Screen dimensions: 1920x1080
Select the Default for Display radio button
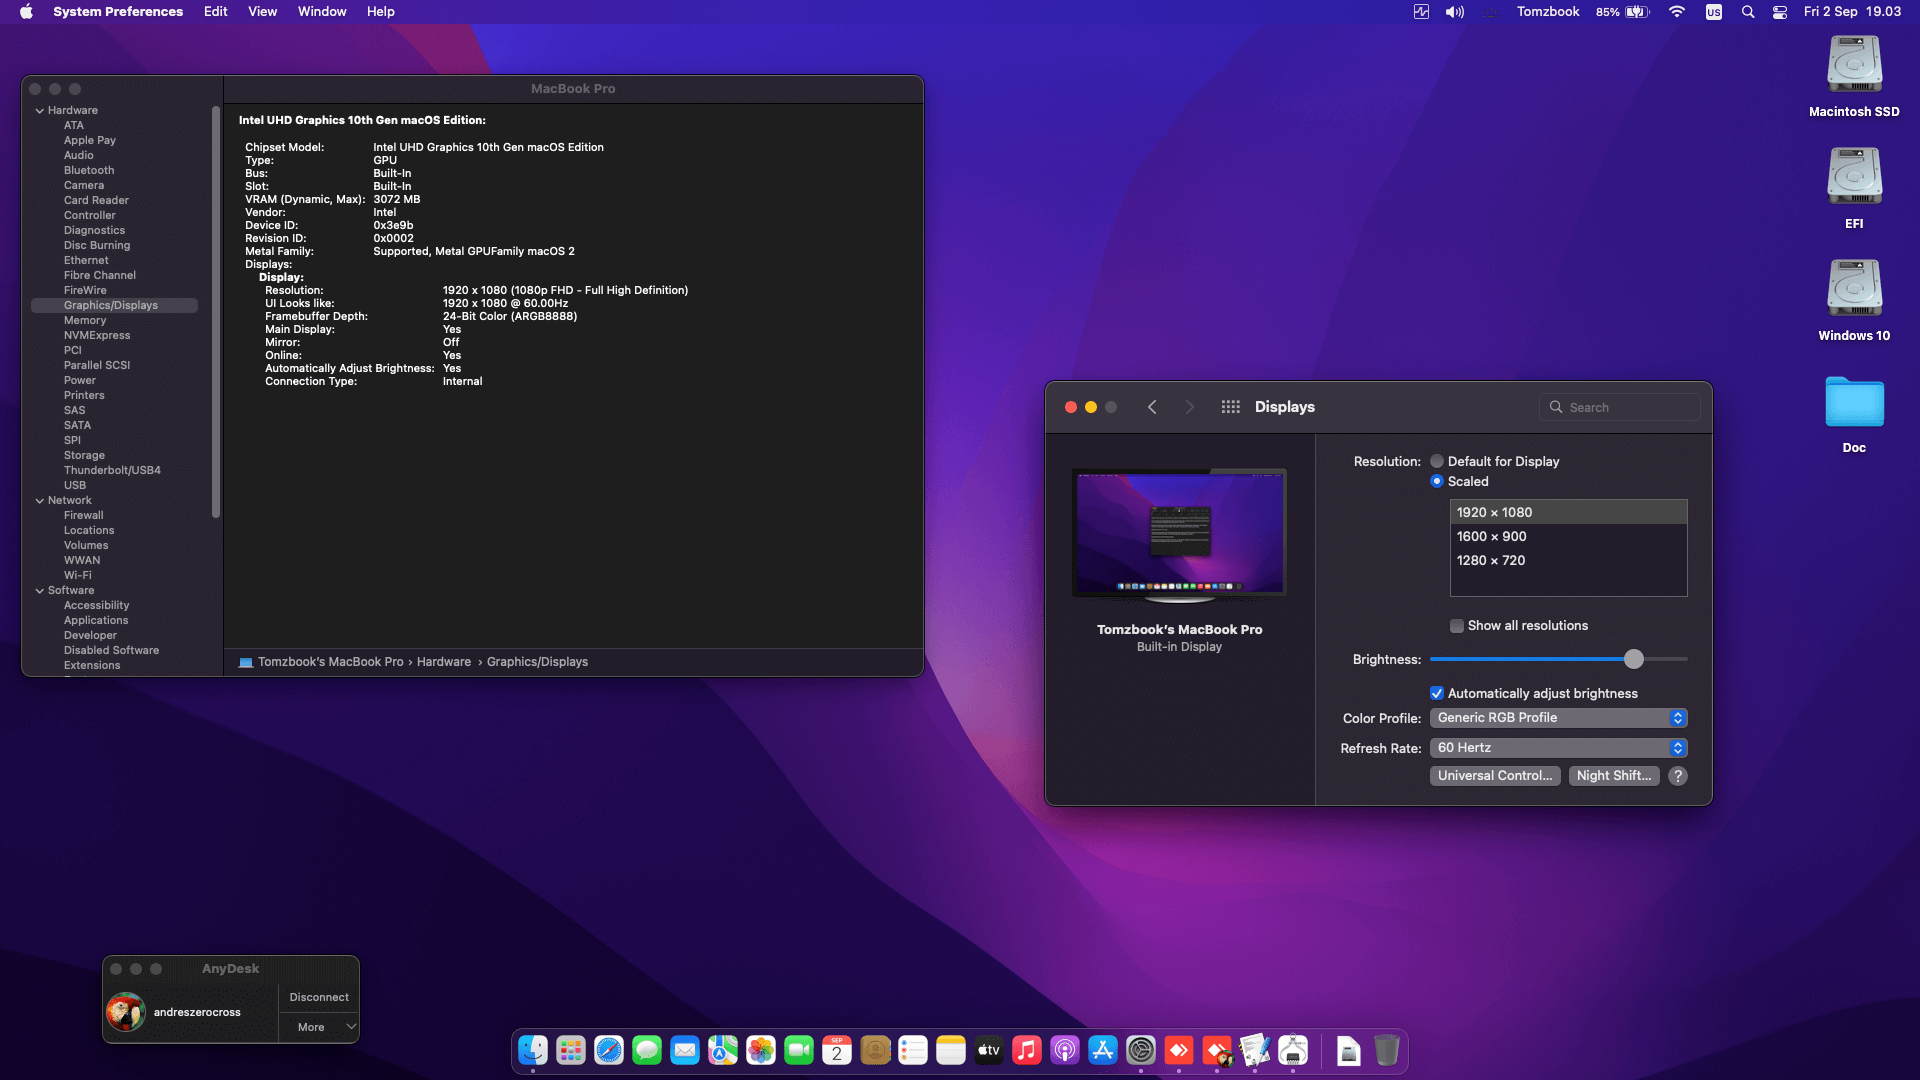pos(1437,462)
